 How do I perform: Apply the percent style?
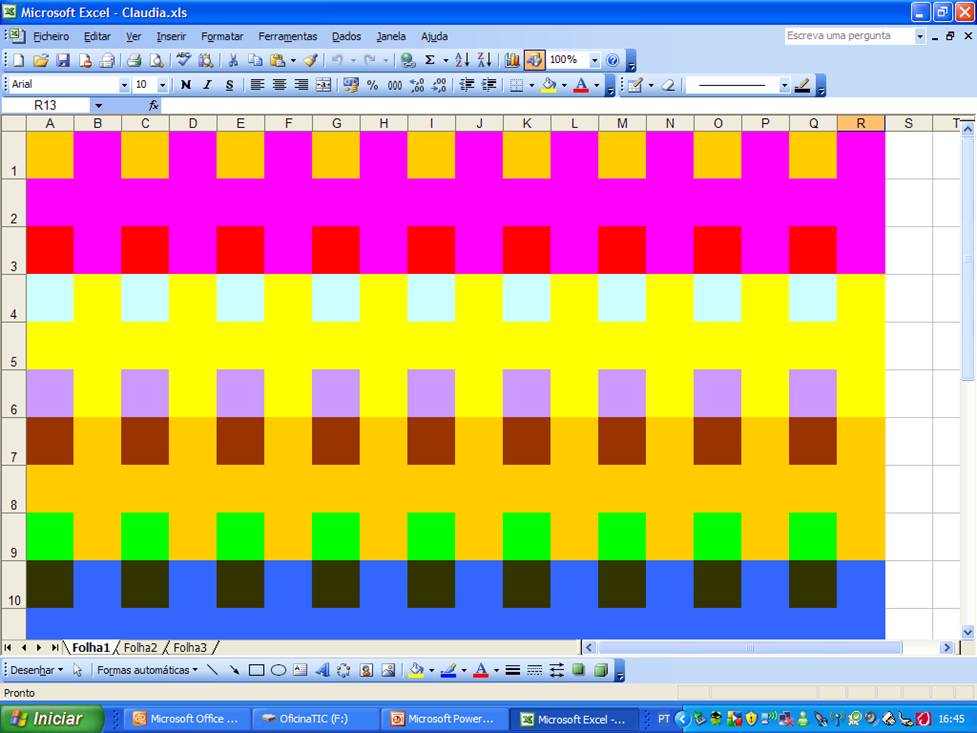[372, 85]
